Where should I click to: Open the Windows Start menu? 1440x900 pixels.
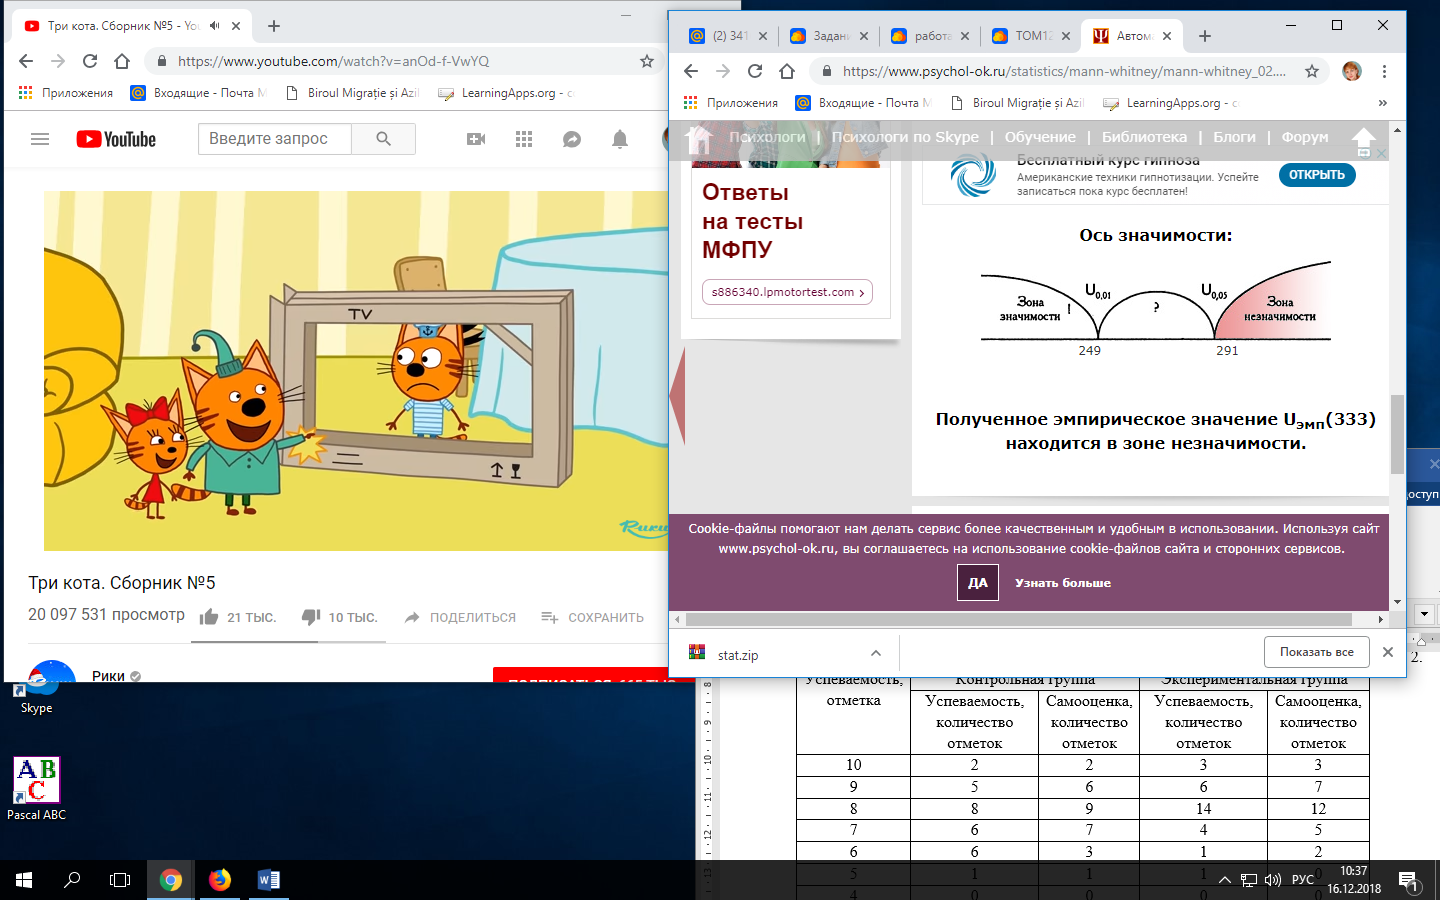coord(24,880)
